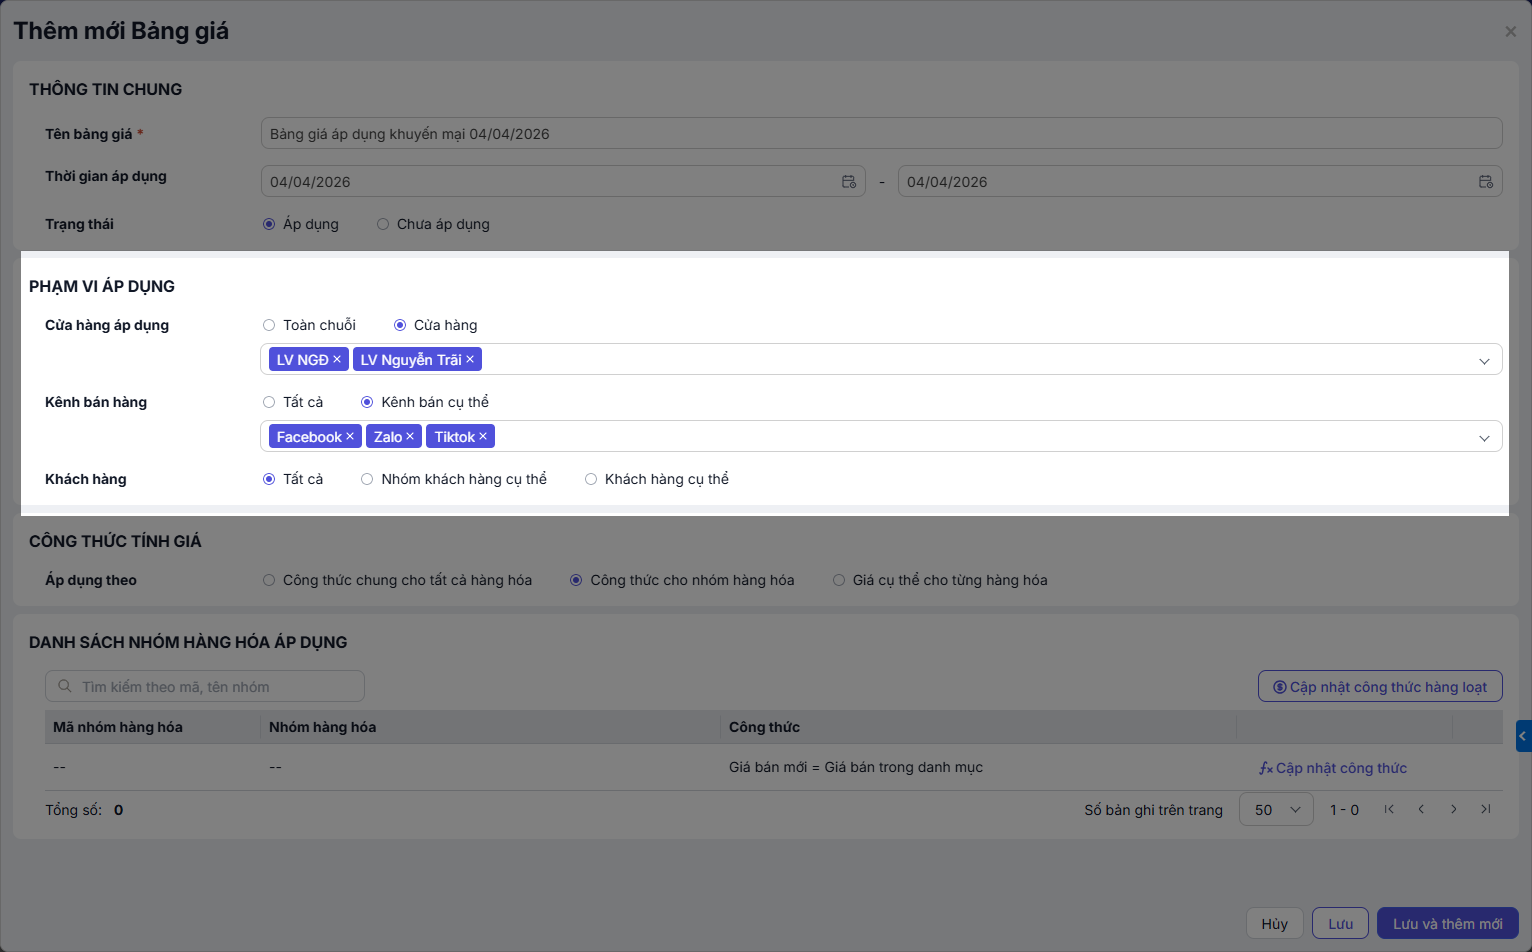The width and height of the screenshot is (1532, 952).
Task: Click the Lưu button
Action: 1340,924
